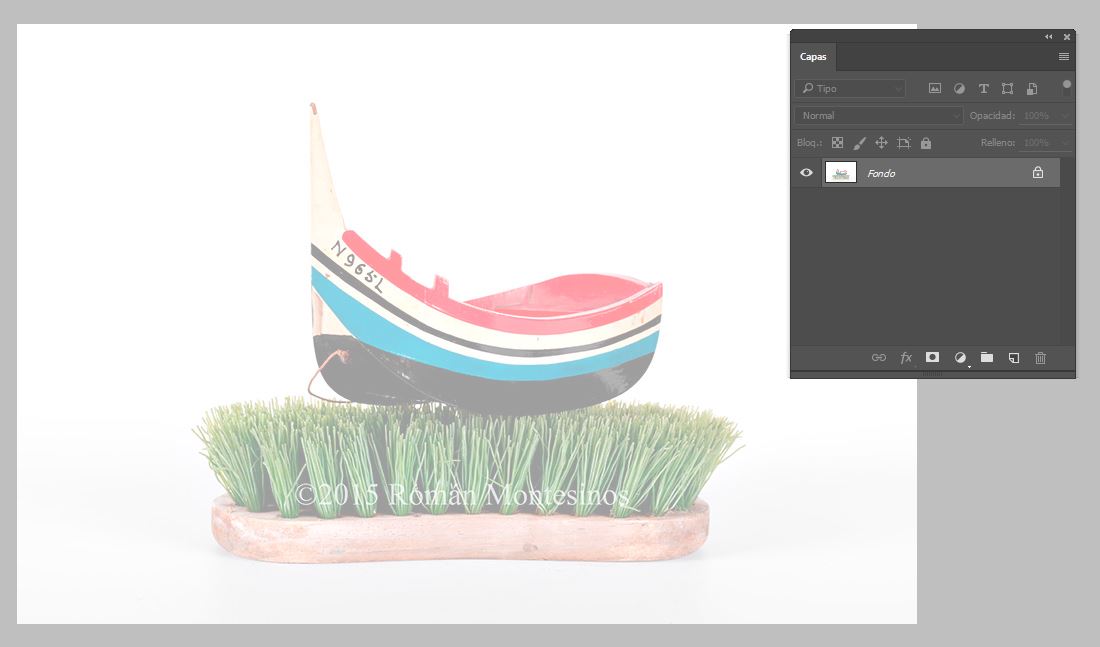Viewport: 1100px width, 647px height.
Task: Delete layer with trash icon
Action: (1040, 357)
